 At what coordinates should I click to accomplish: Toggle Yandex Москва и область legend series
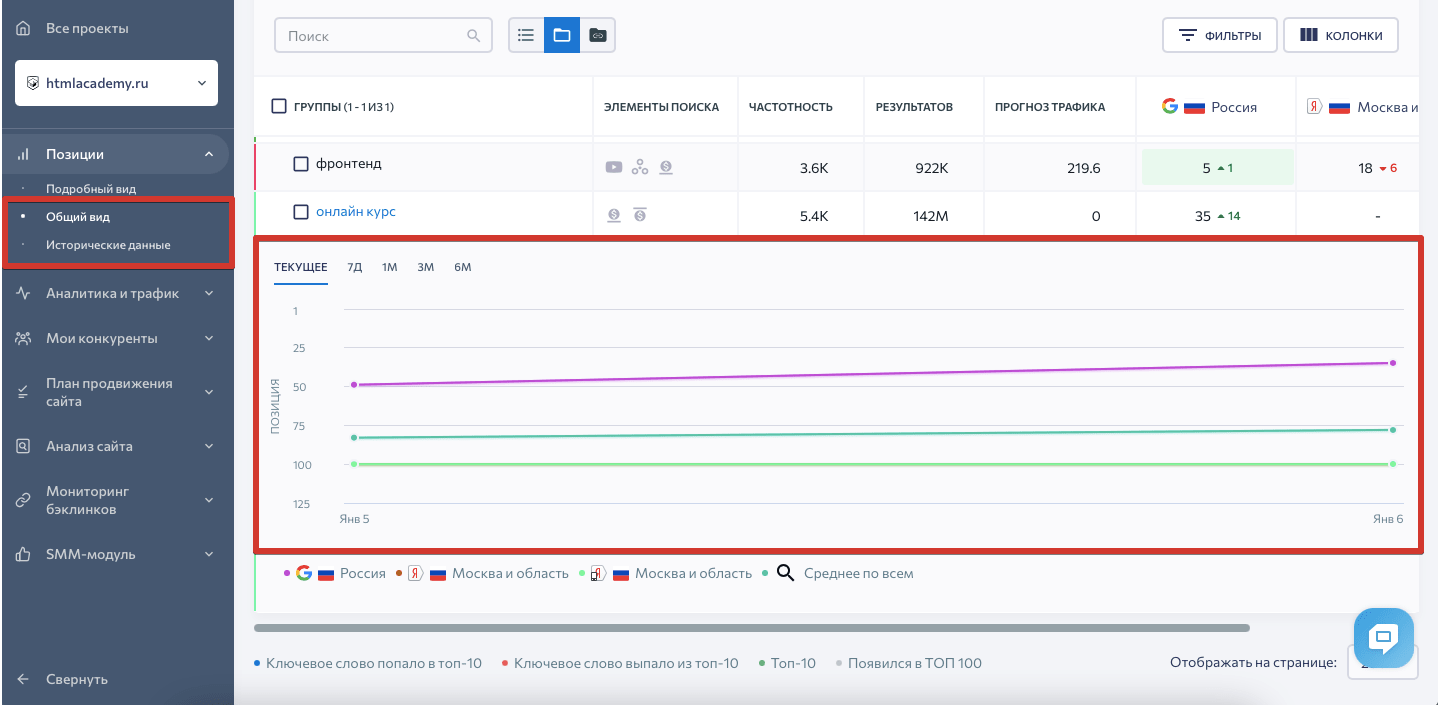pos(482,573)
